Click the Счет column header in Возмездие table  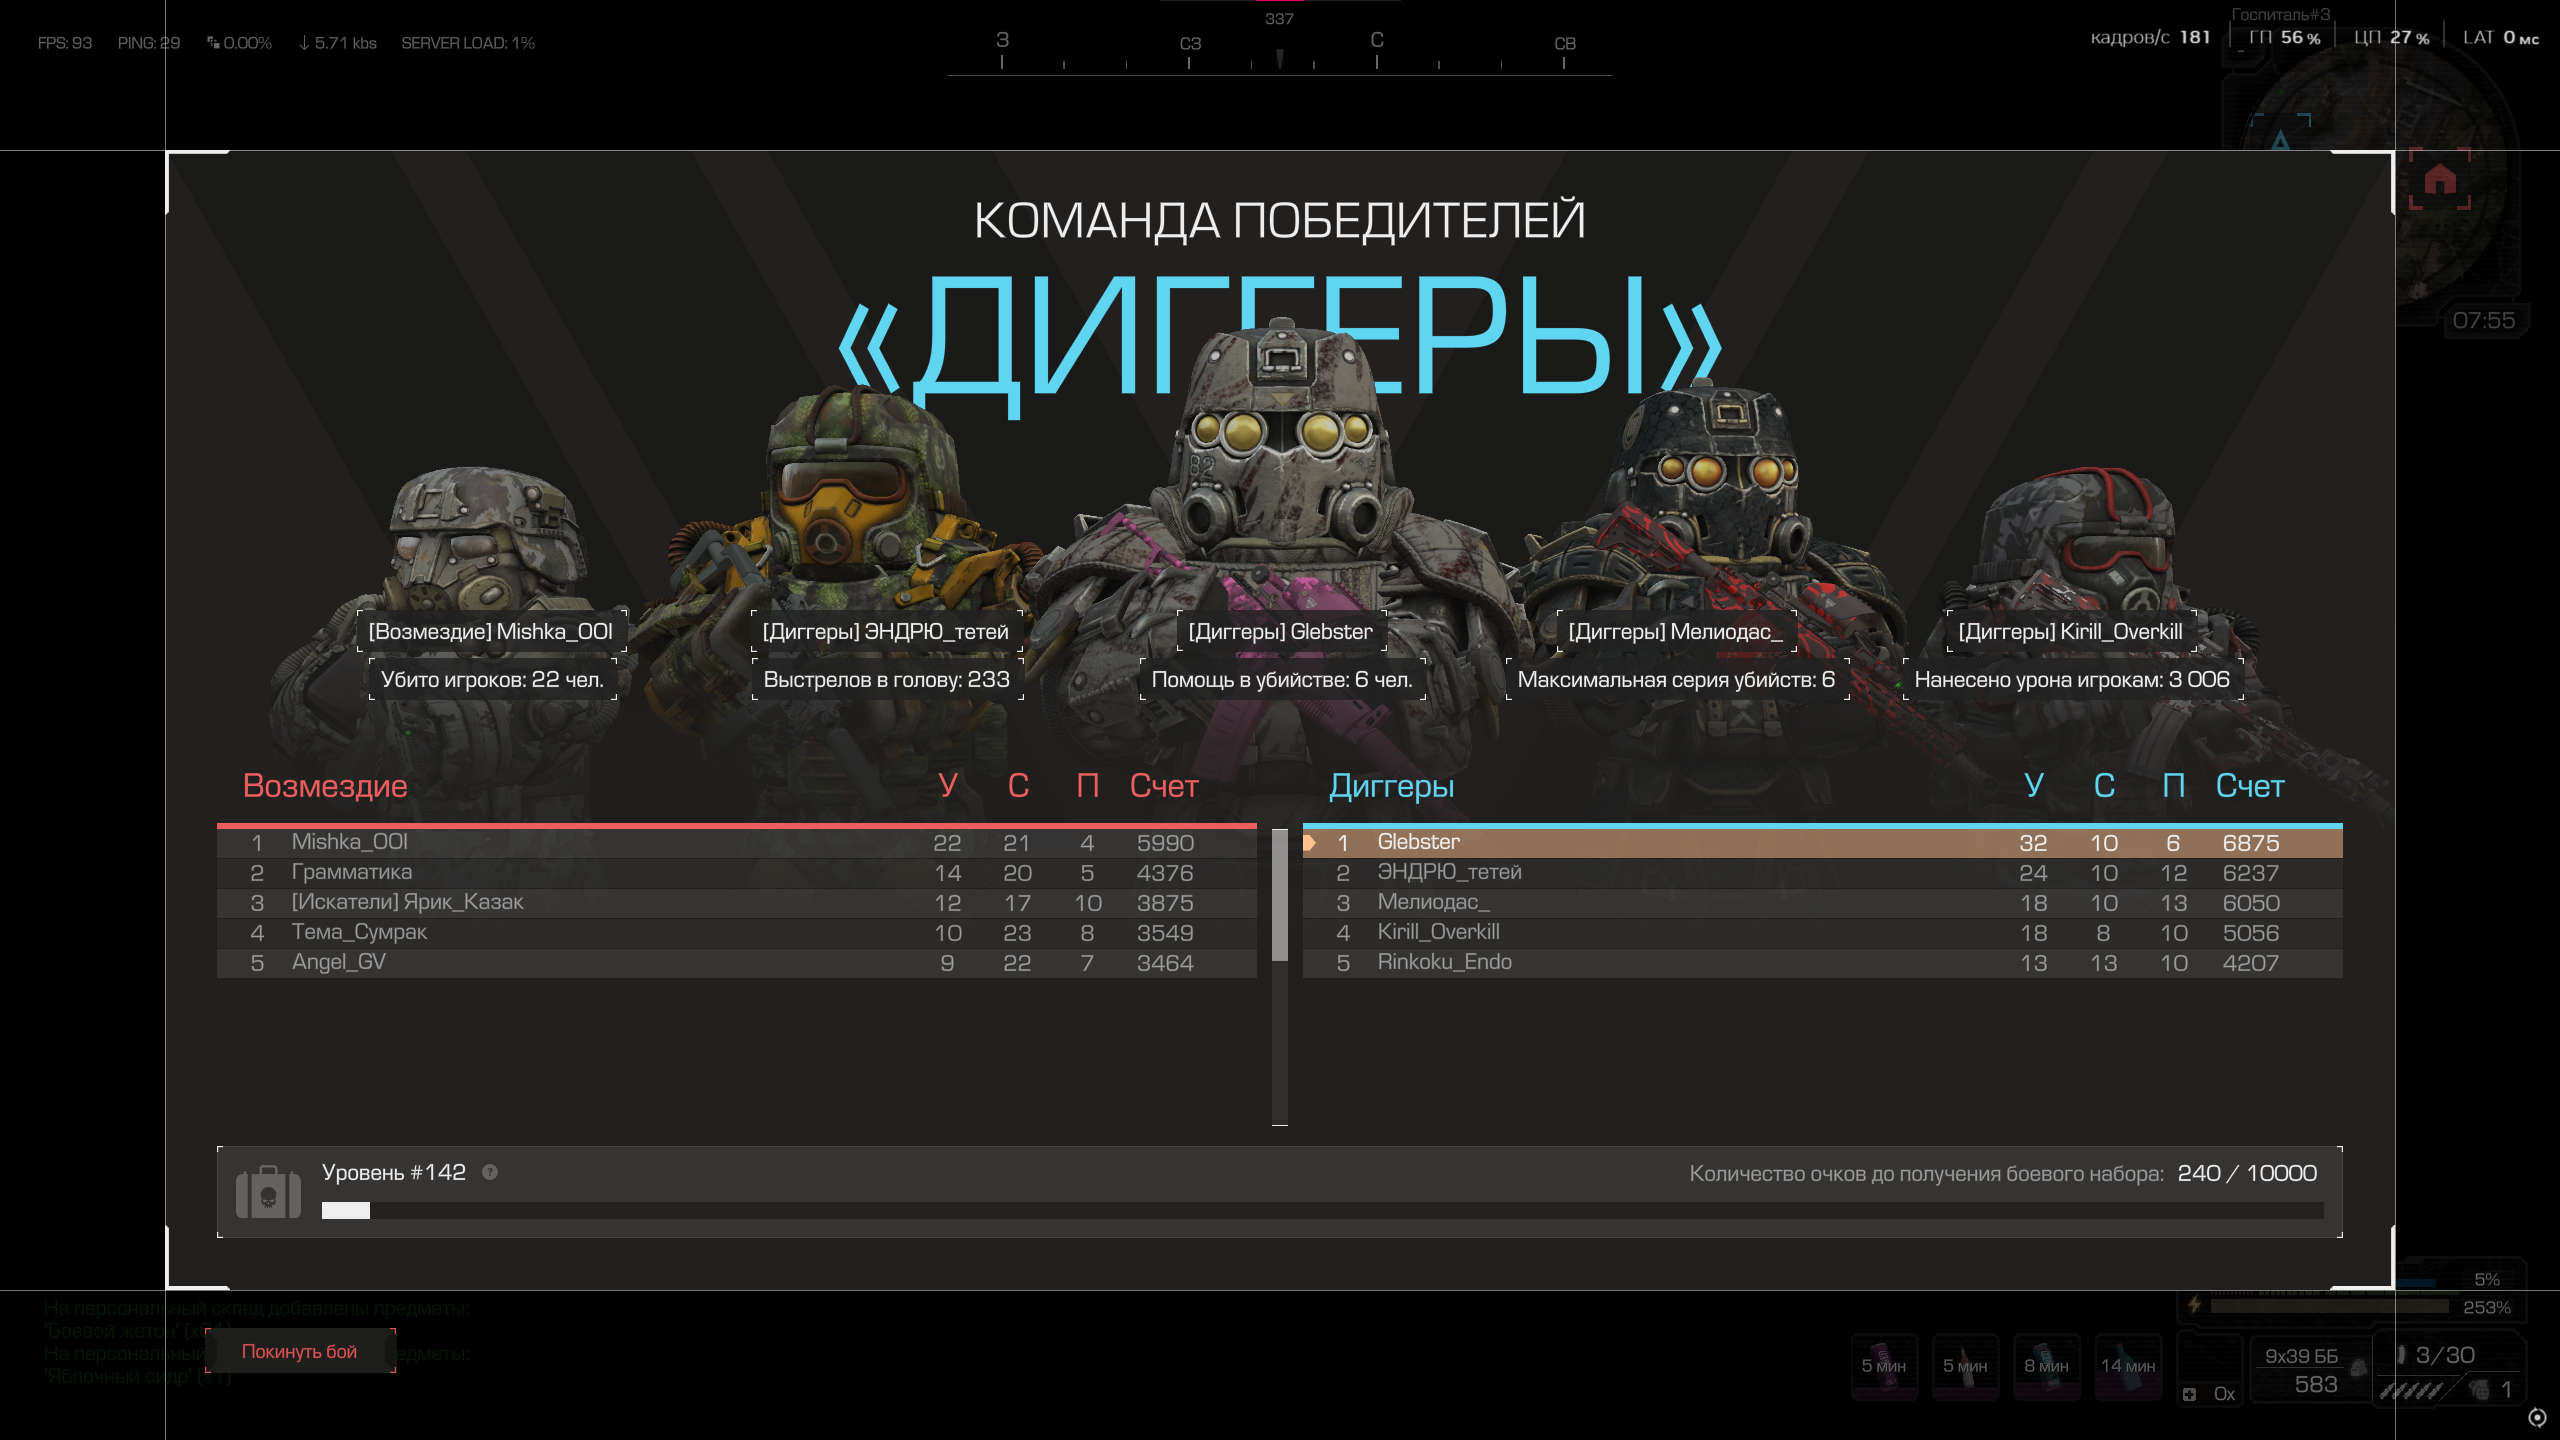(1164, 786)
